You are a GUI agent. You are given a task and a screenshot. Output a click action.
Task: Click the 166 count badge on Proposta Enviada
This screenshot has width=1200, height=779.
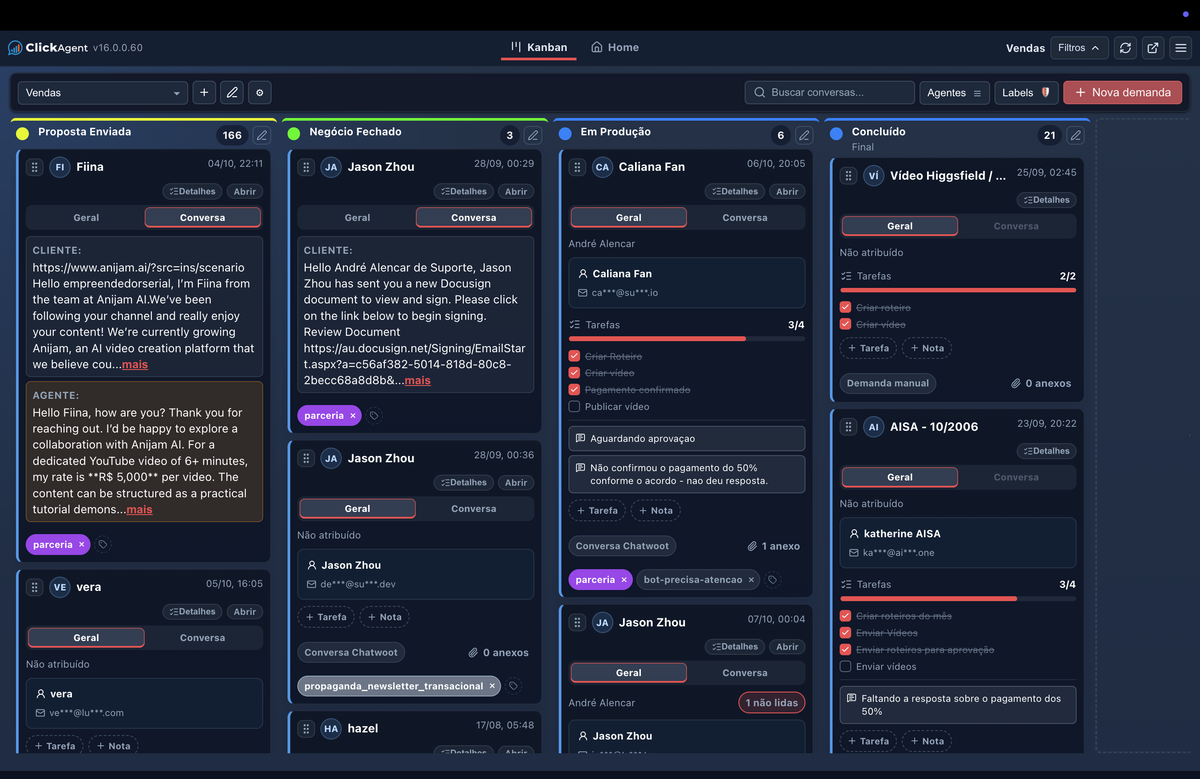[x=232, y=135]
